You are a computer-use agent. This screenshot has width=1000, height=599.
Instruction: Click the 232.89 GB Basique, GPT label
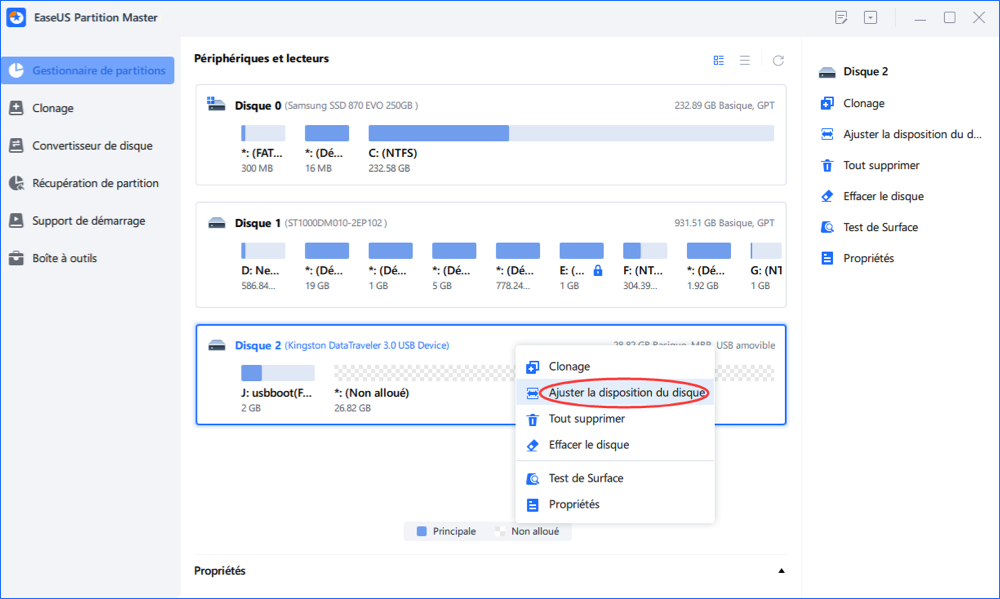pos(724,105)
